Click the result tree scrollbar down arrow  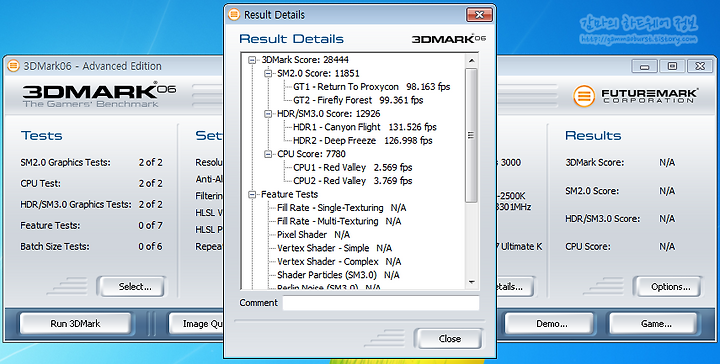click(x=472, y=282)
